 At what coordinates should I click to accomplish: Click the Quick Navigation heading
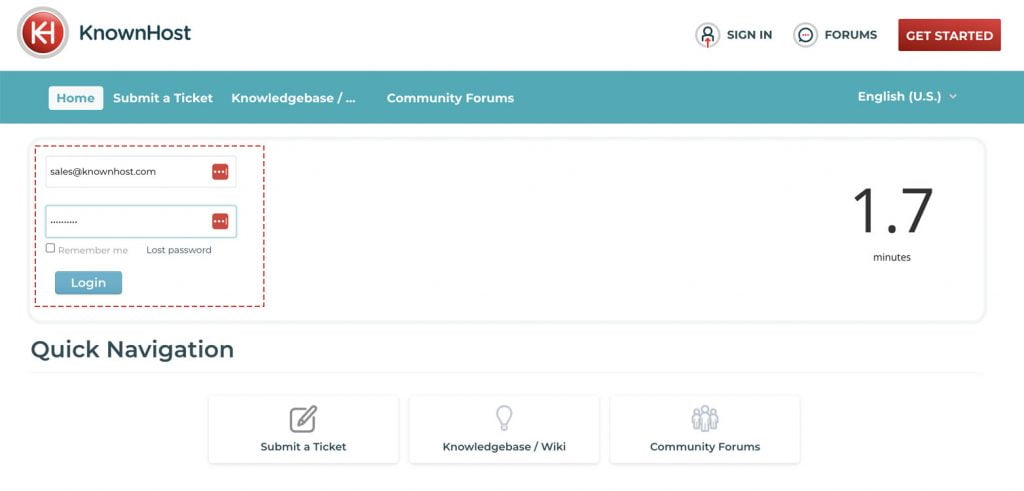click(x=132, y=350)
